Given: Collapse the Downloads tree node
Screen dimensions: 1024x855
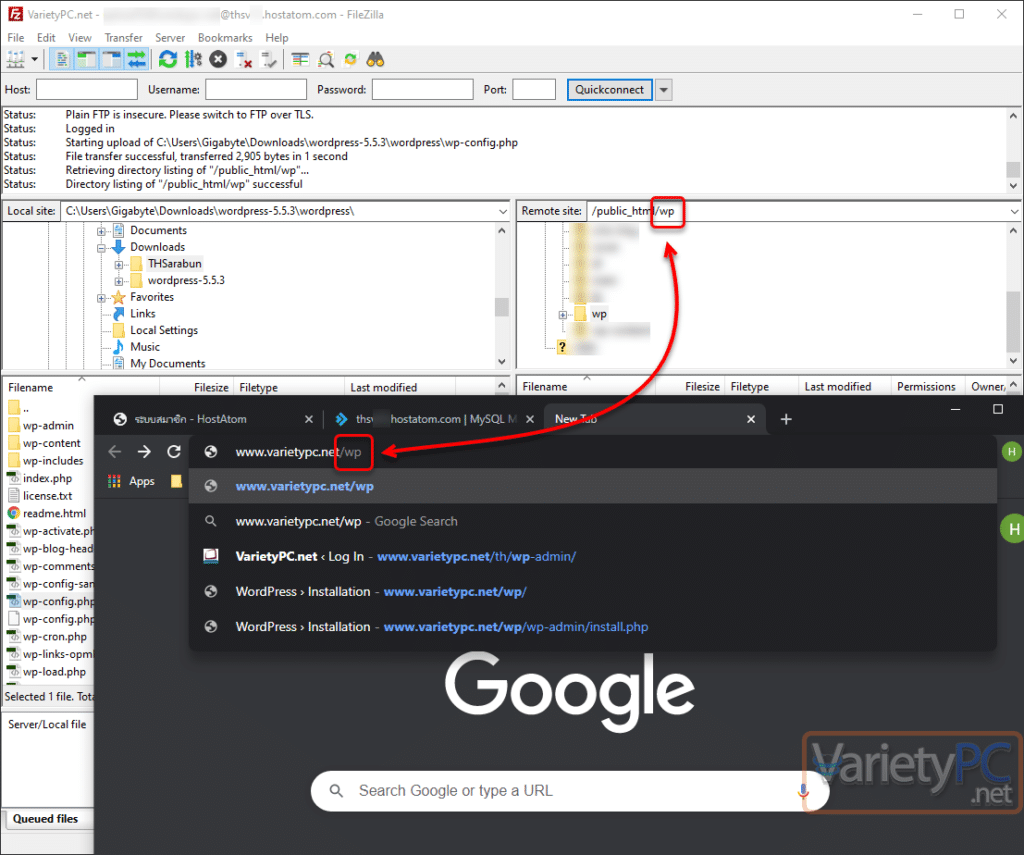Looking at the screenshot, I should (x=101, y=248).
